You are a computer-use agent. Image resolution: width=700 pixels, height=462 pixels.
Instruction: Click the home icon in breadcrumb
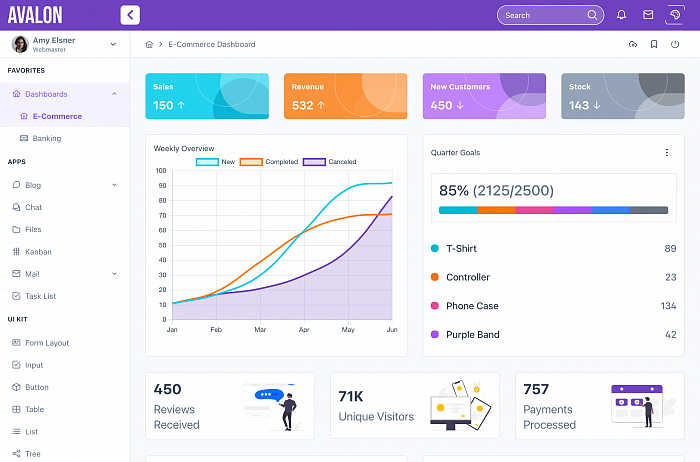[x=149, y=44]
